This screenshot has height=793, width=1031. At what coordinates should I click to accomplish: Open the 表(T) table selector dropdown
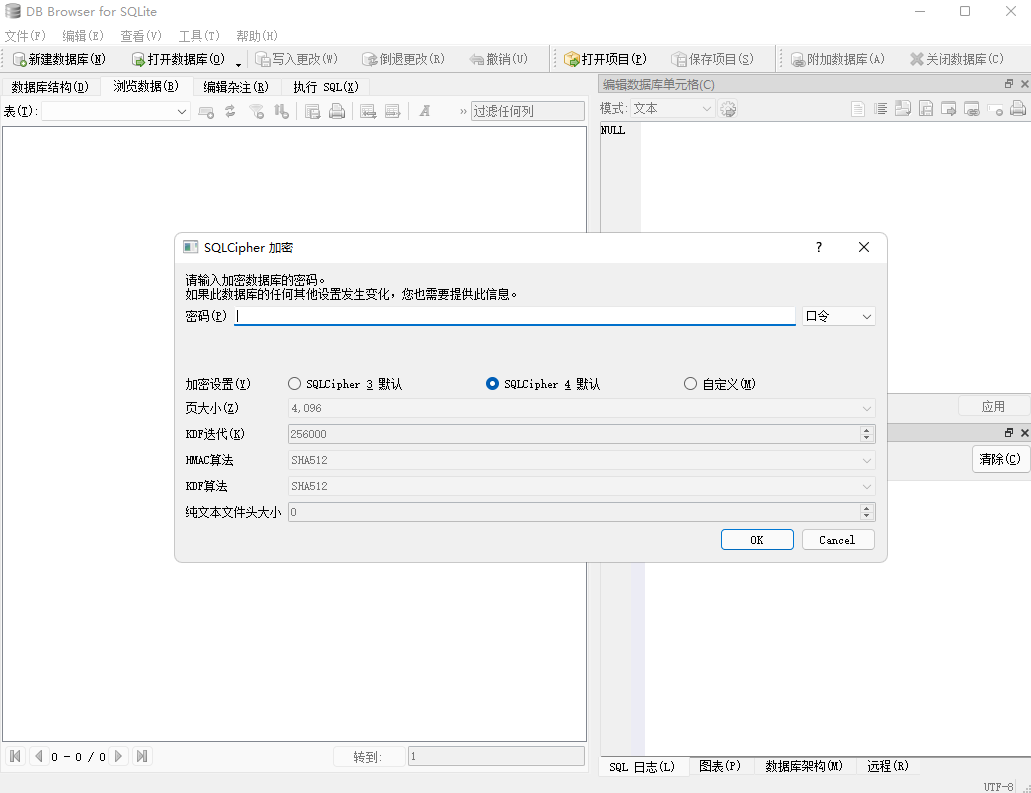[x=116, y=112]
